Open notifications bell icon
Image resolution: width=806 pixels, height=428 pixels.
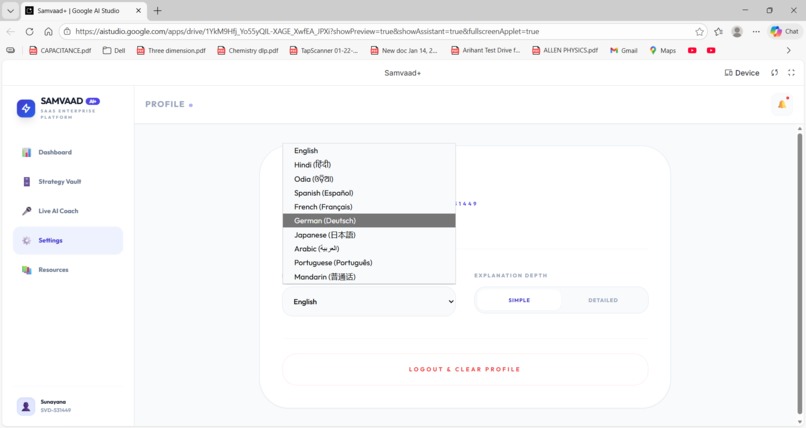click(782, 104)
